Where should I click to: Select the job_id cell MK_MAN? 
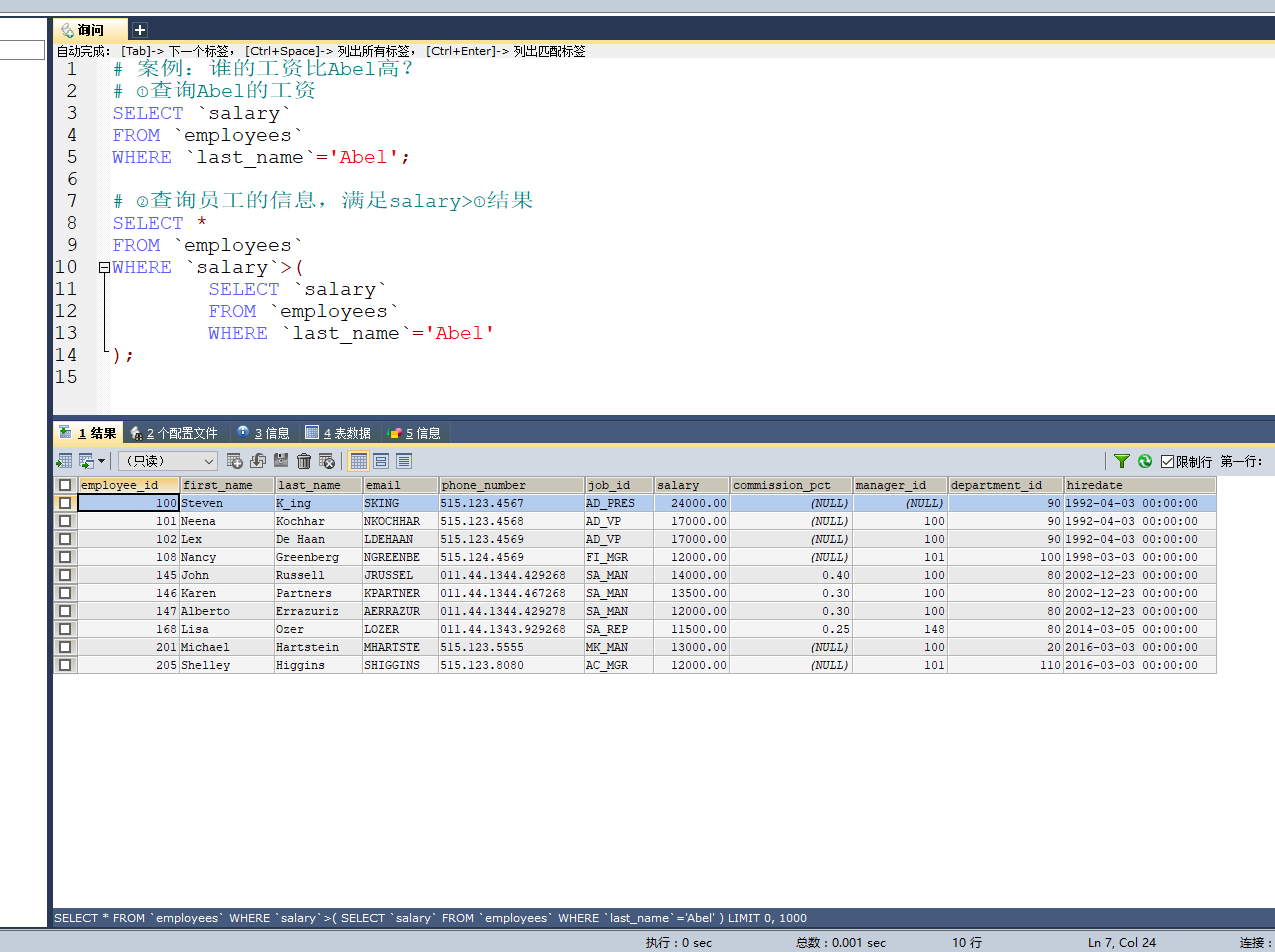click(619, 647)
